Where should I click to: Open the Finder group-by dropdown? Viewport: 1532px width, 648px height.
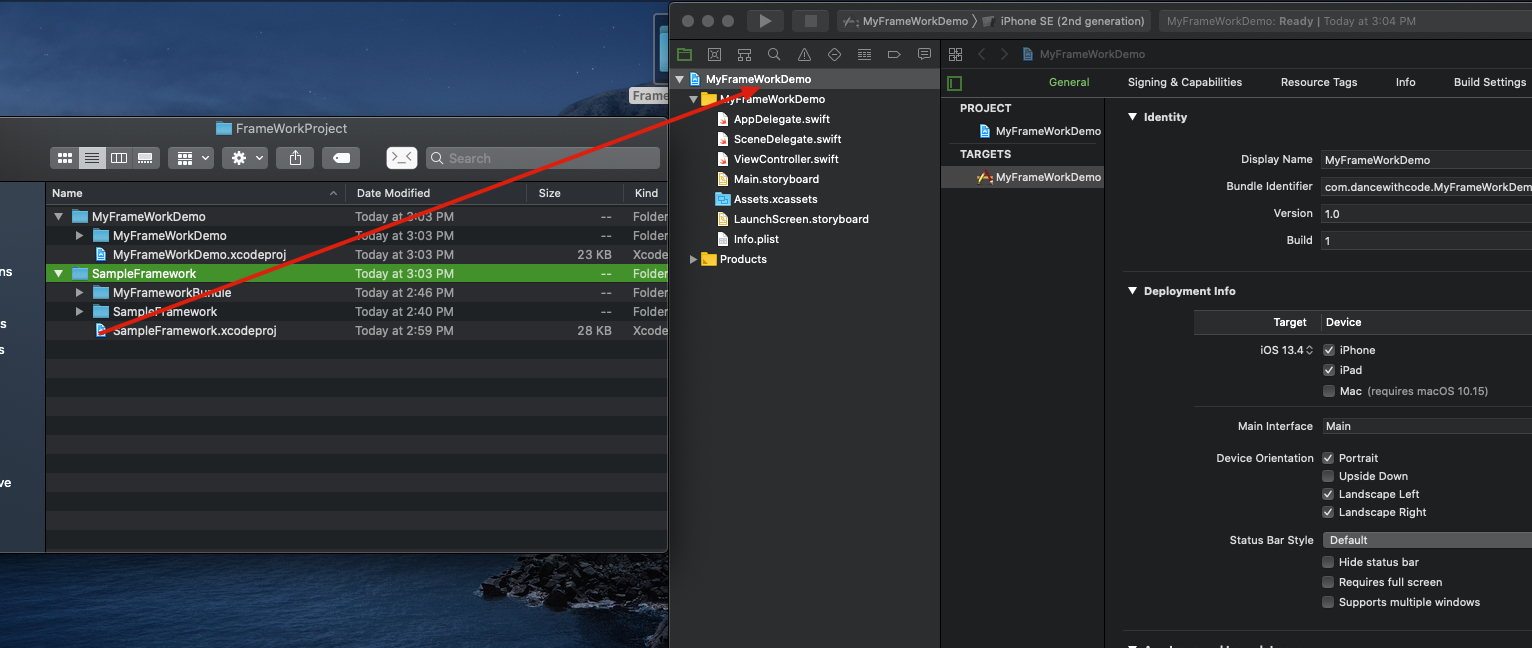(x=191, y=158)
